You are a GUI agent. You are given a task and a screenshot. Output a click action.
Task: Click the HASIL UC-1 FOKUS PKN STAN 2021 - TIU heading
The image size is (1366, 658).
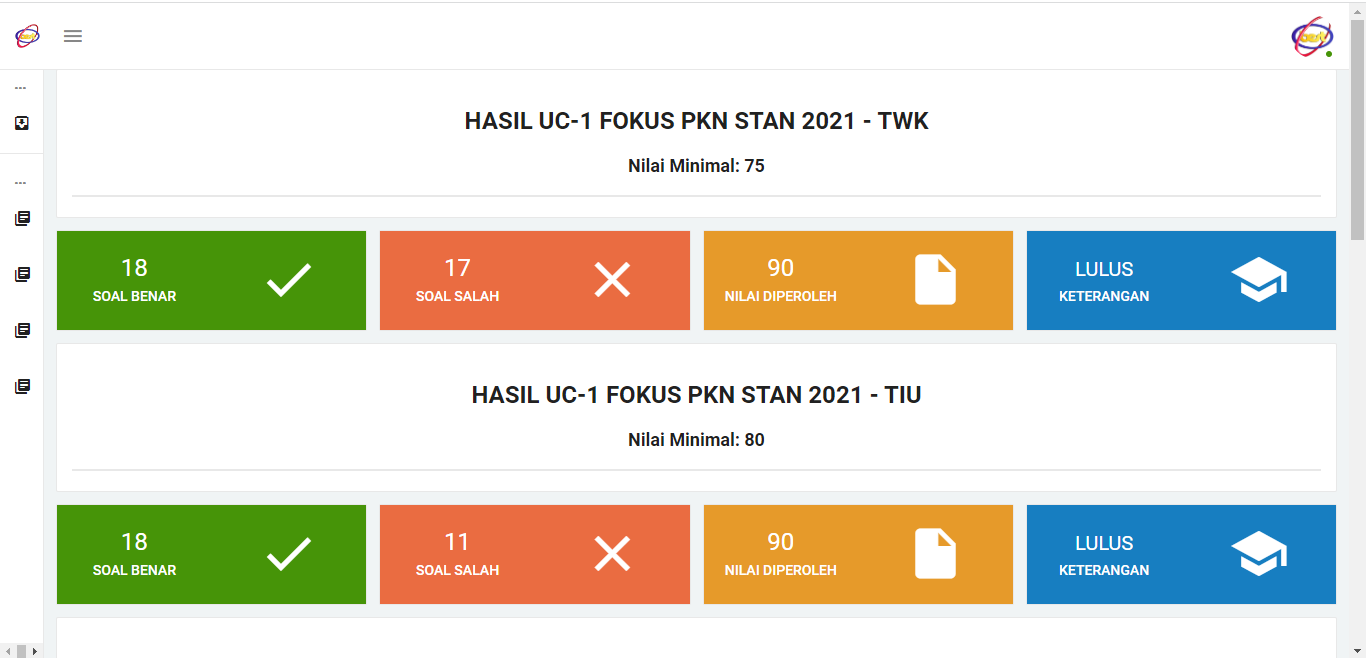[696, 395]
